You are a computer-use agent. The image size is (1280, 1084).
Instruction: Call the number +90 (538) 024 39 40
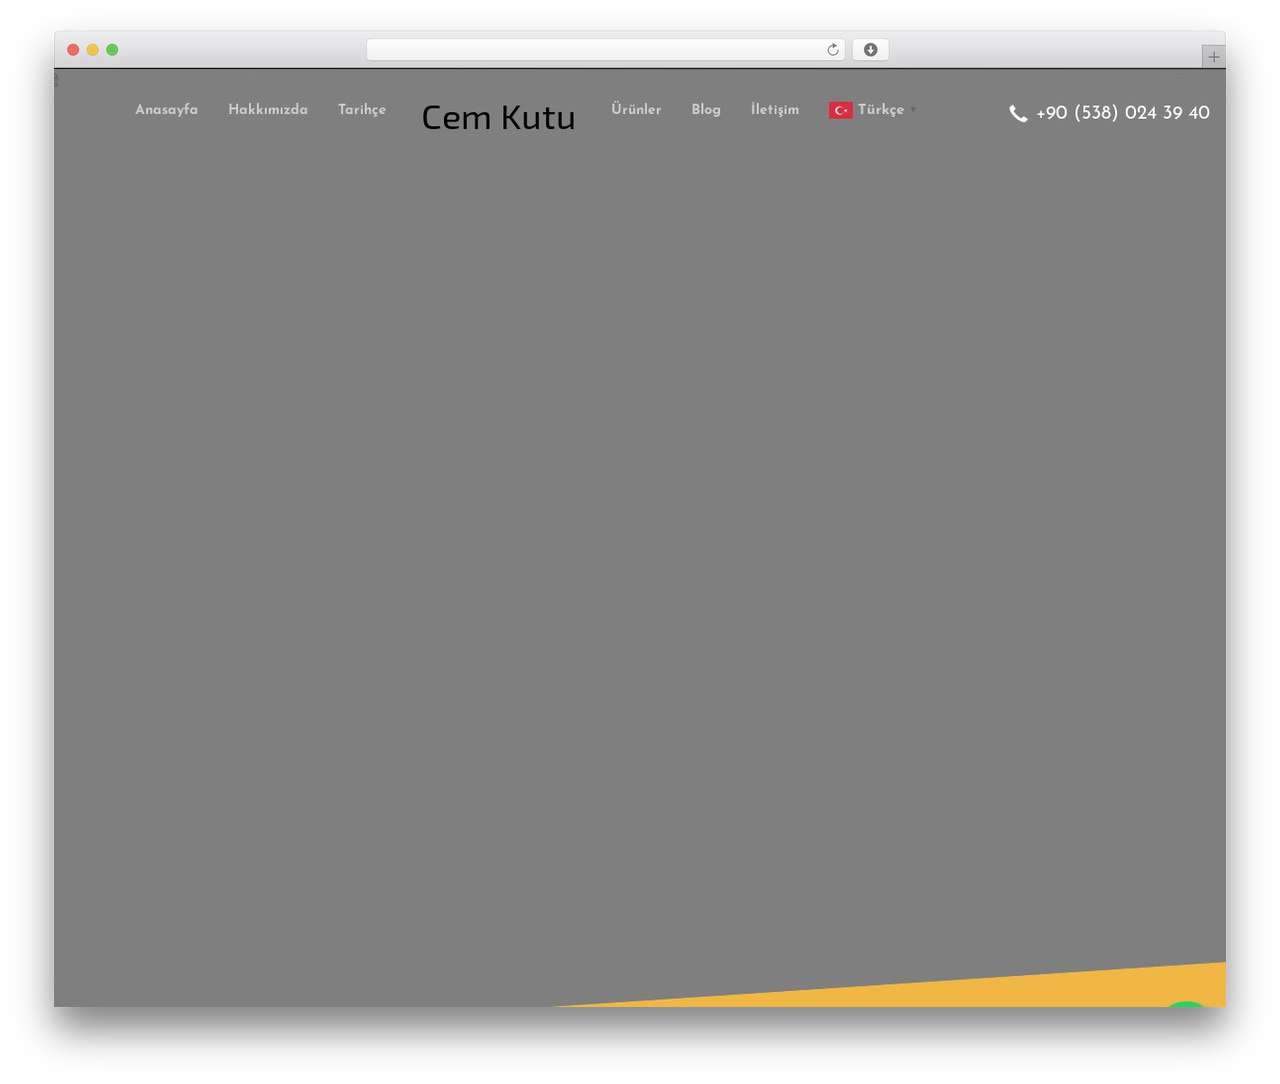(x=1122, y=113)
